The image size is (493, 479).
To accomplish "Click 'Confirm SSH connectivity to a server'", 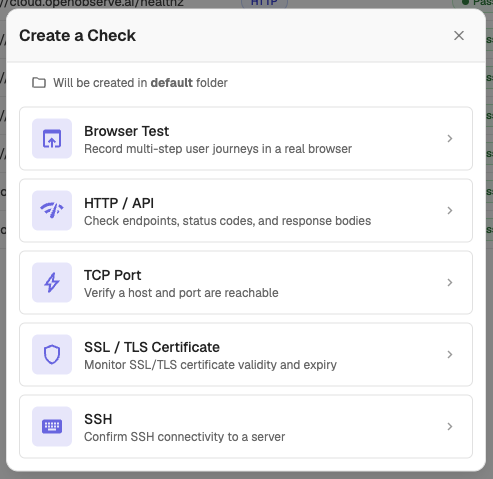I will pyautogui.click(x=185, y=437).
